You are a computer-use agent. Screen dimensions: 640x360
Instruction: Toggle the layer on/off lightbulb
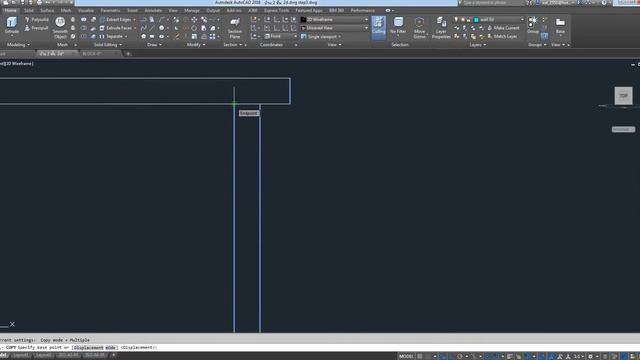(456, 20)
